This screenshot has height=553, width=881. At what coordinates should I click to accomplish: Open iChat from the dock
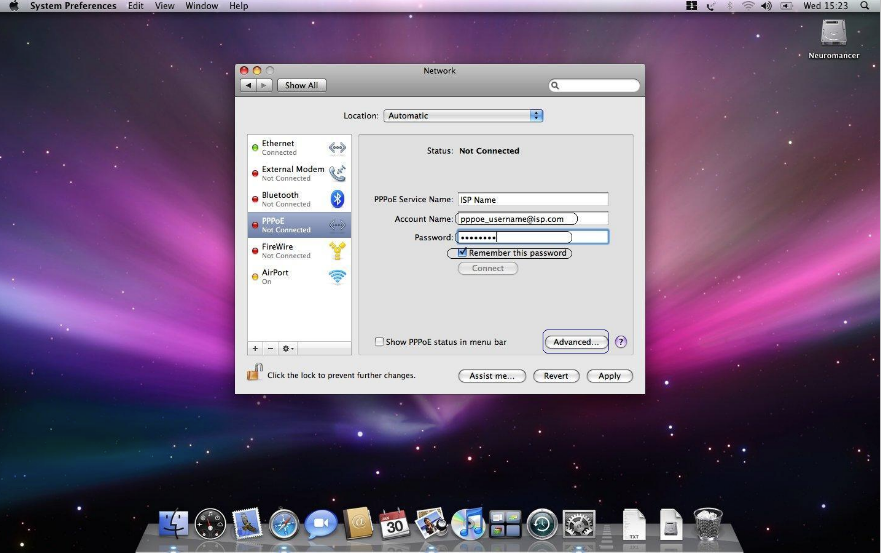[x=321, y=524]
